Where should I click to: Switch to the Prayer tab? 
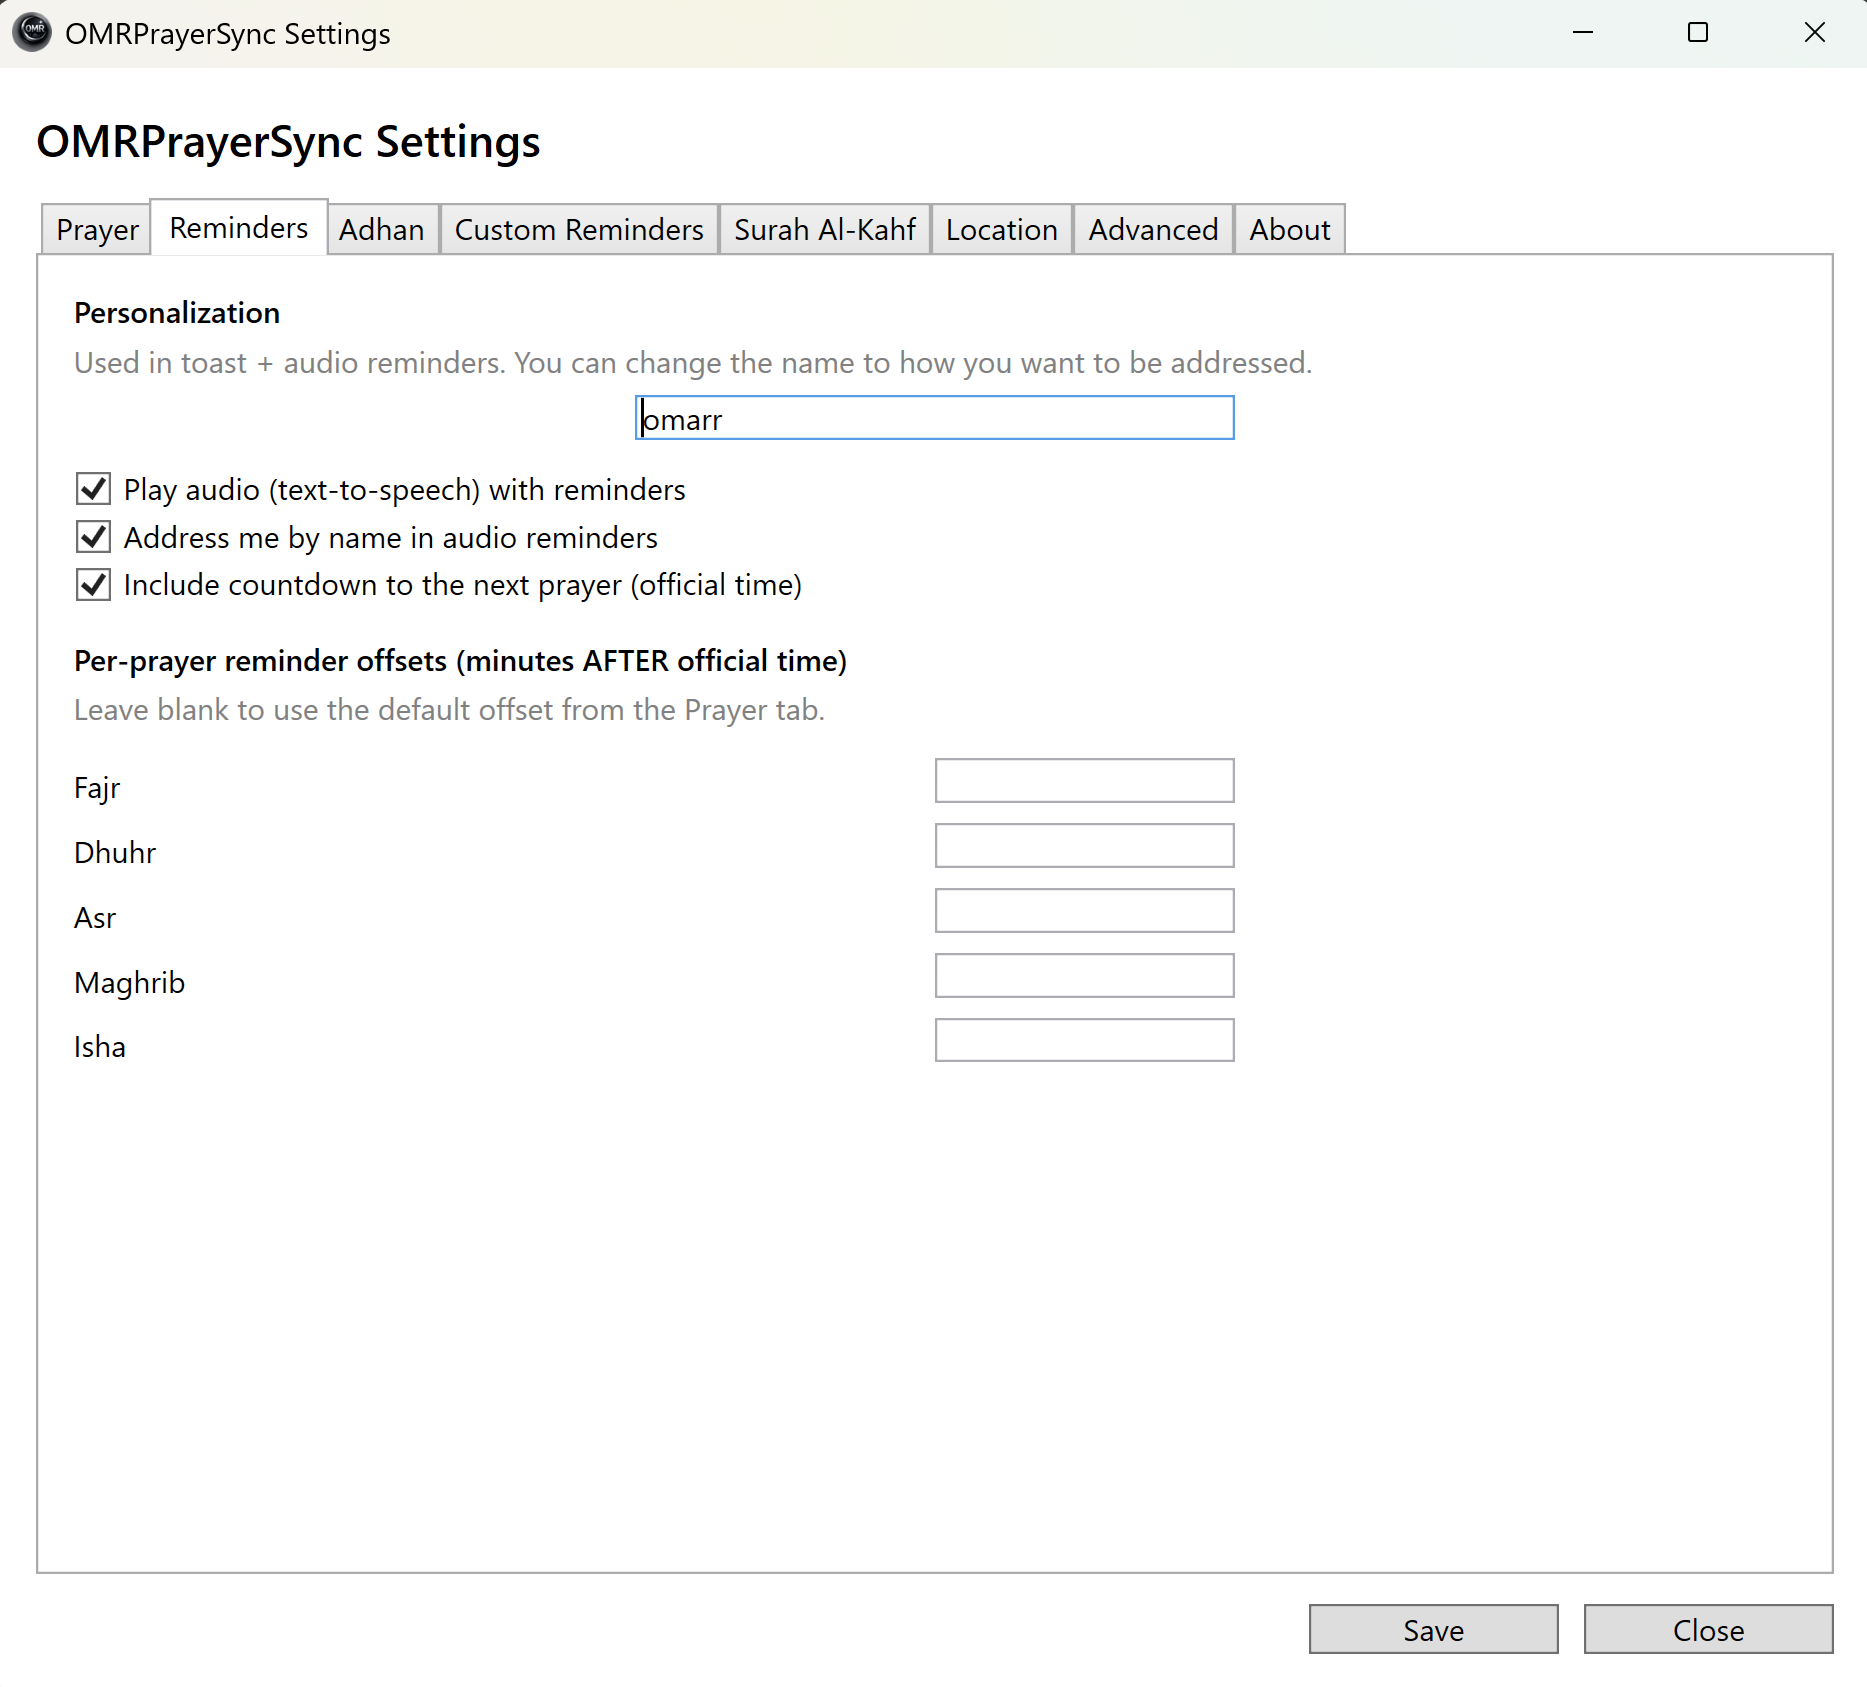click(97, 230)
